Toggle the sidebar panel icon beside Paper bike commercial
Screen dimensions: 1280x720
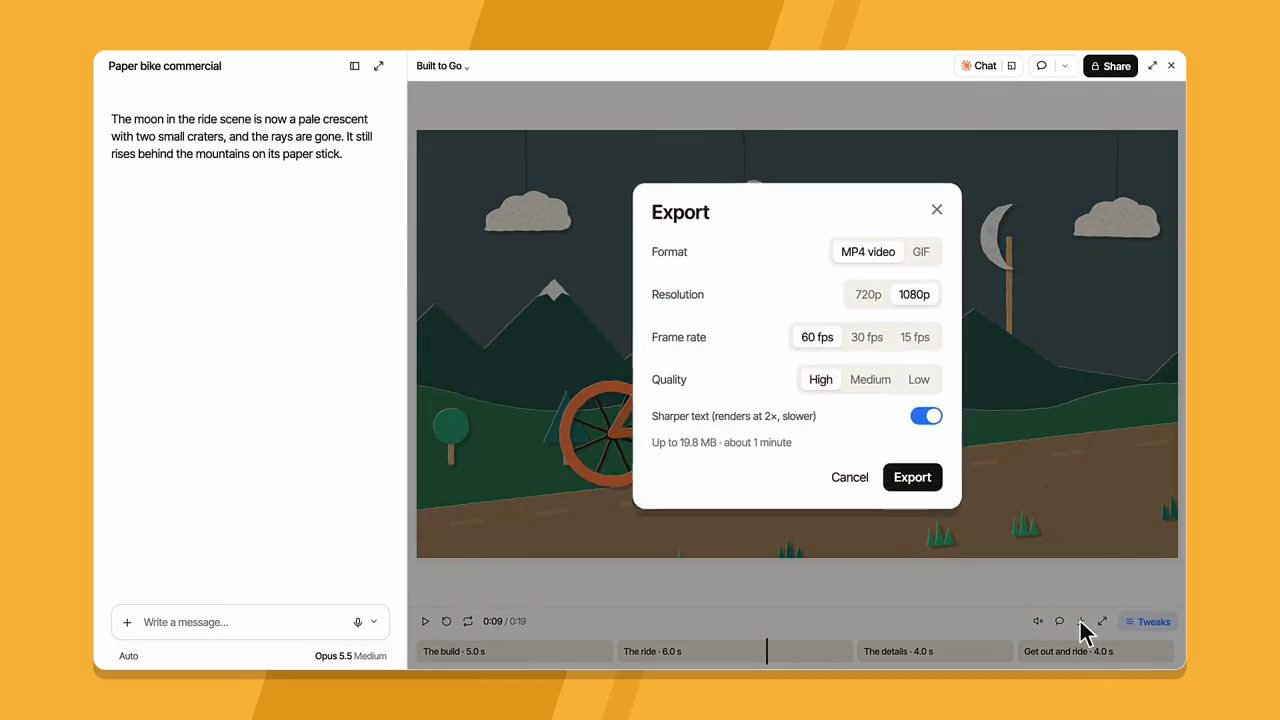(x=354, y=66)
